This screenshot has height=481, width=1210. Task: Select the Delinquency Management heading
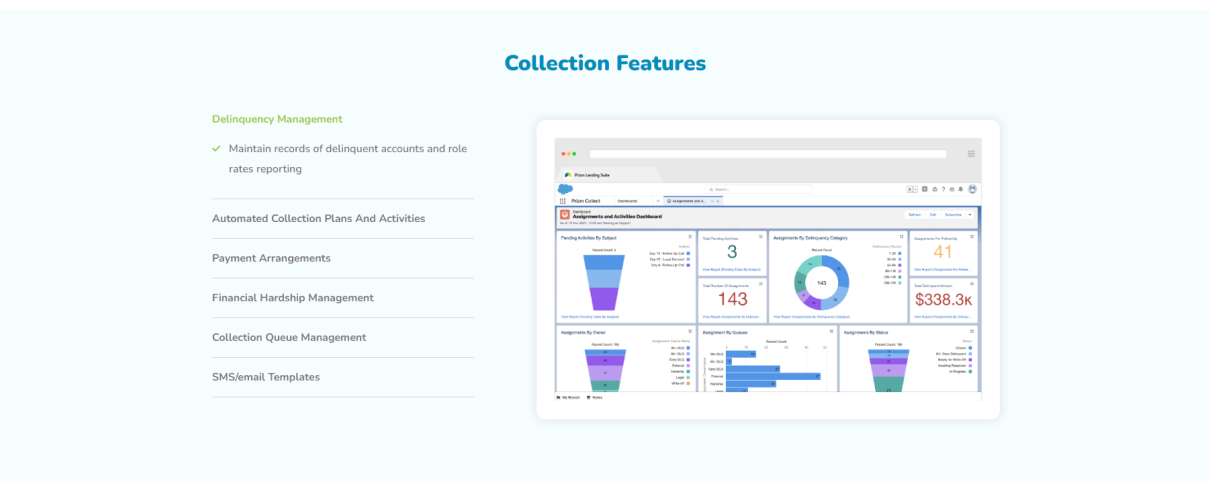pos(277,119)
